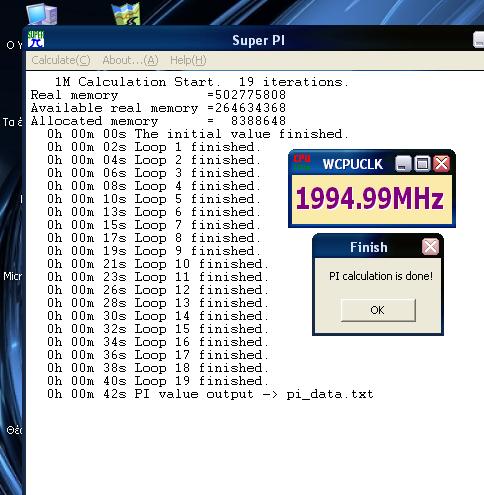Click the 'Loop 1 finished' line

[154, 147]
